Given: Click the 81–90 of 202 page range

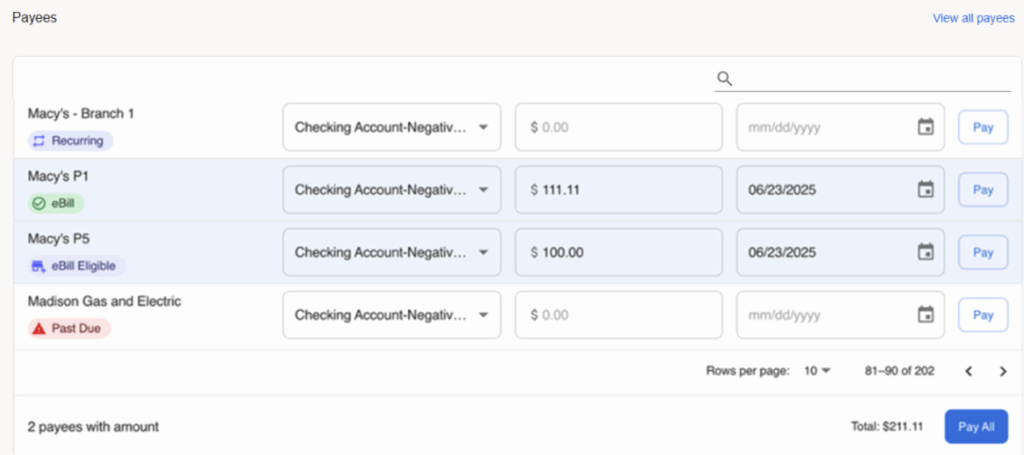Looking at the screenshot, I should pos(899,371).
